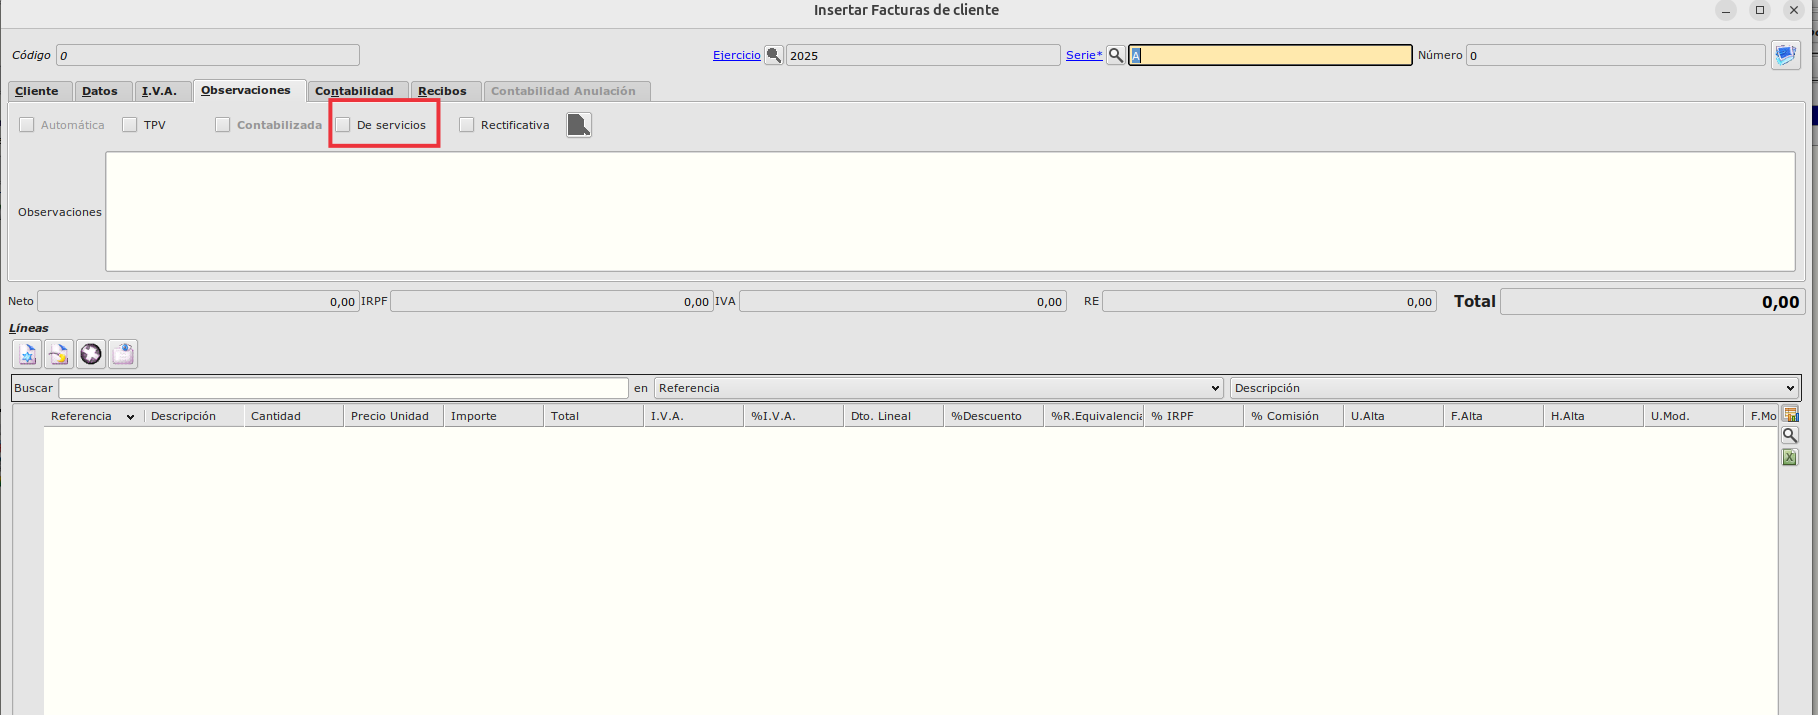The image size is (1818, 715).
Task: Open the Contabilidad tab
Action: pos(354,91)
